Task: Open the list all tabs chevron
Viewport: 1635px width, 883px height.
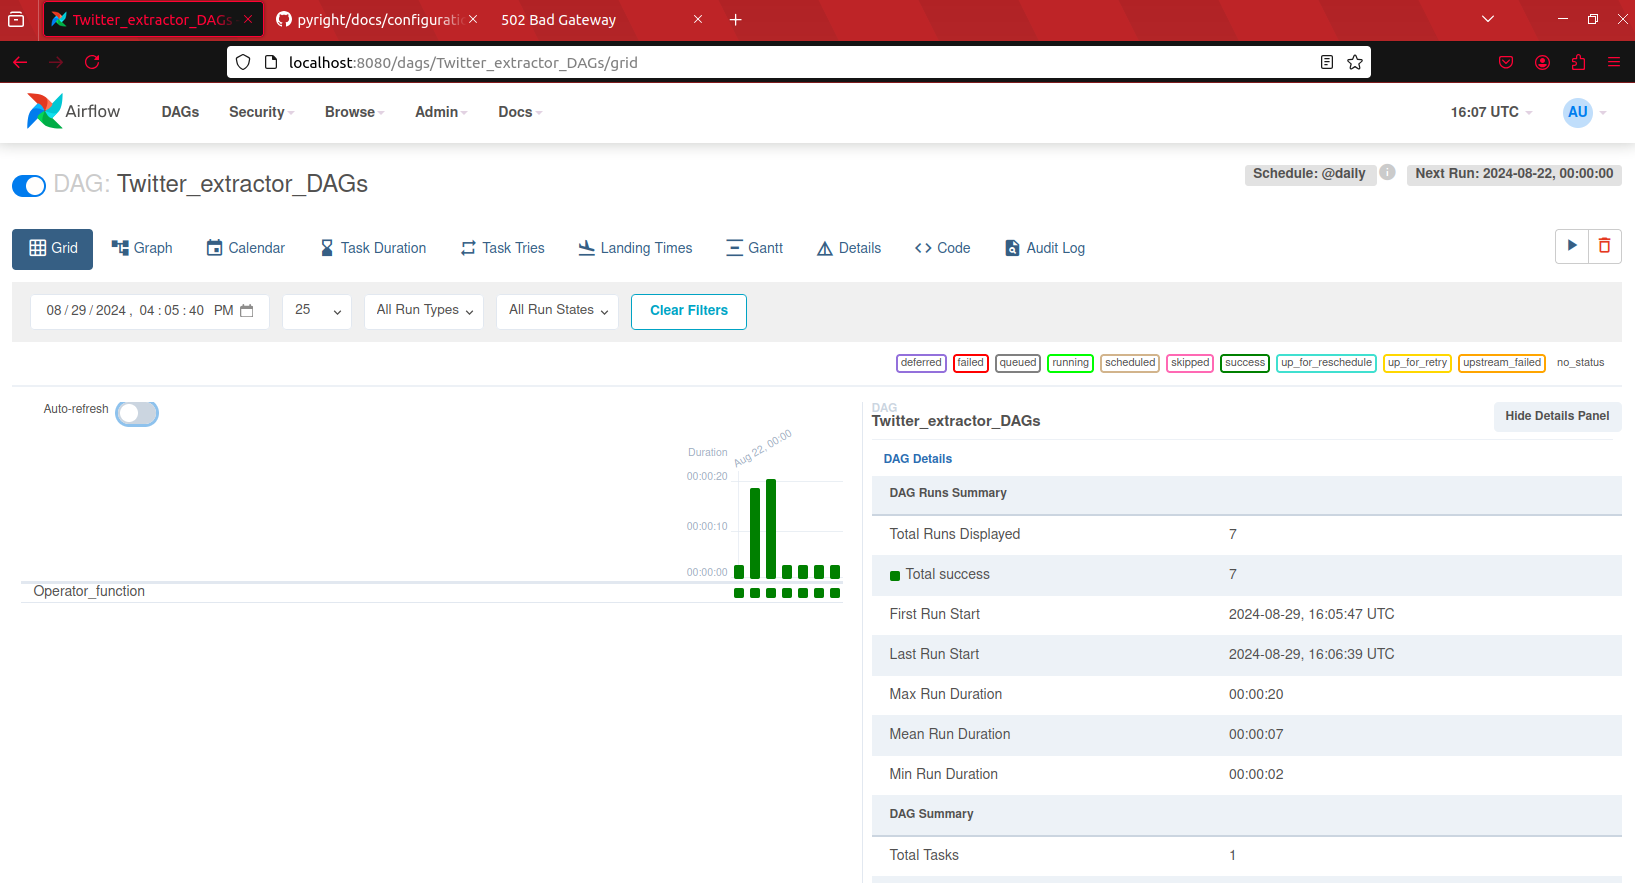Action: click(1488, 19)
